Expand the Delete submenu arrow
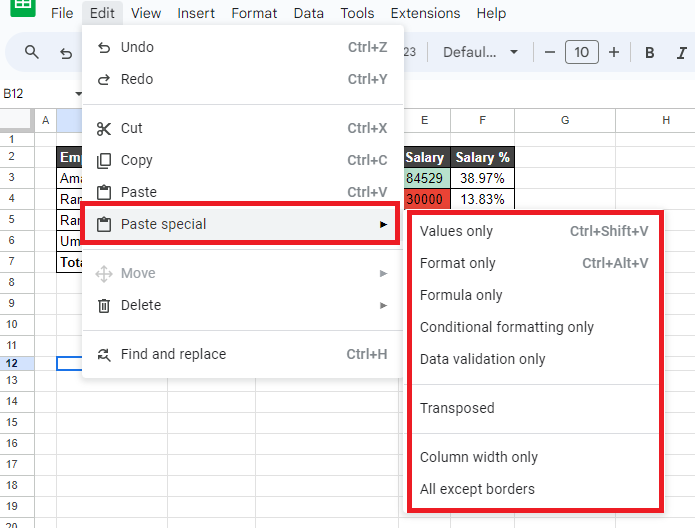The image size is (695, 528). 383,305
